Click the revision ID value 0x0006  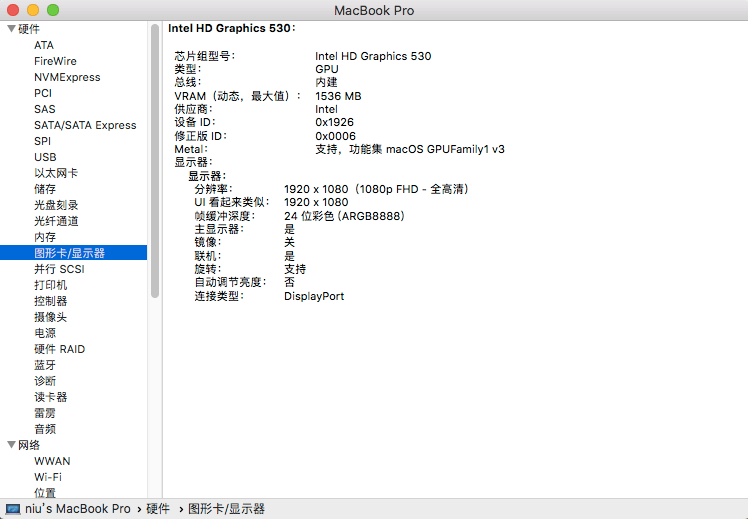click(335, 136)
